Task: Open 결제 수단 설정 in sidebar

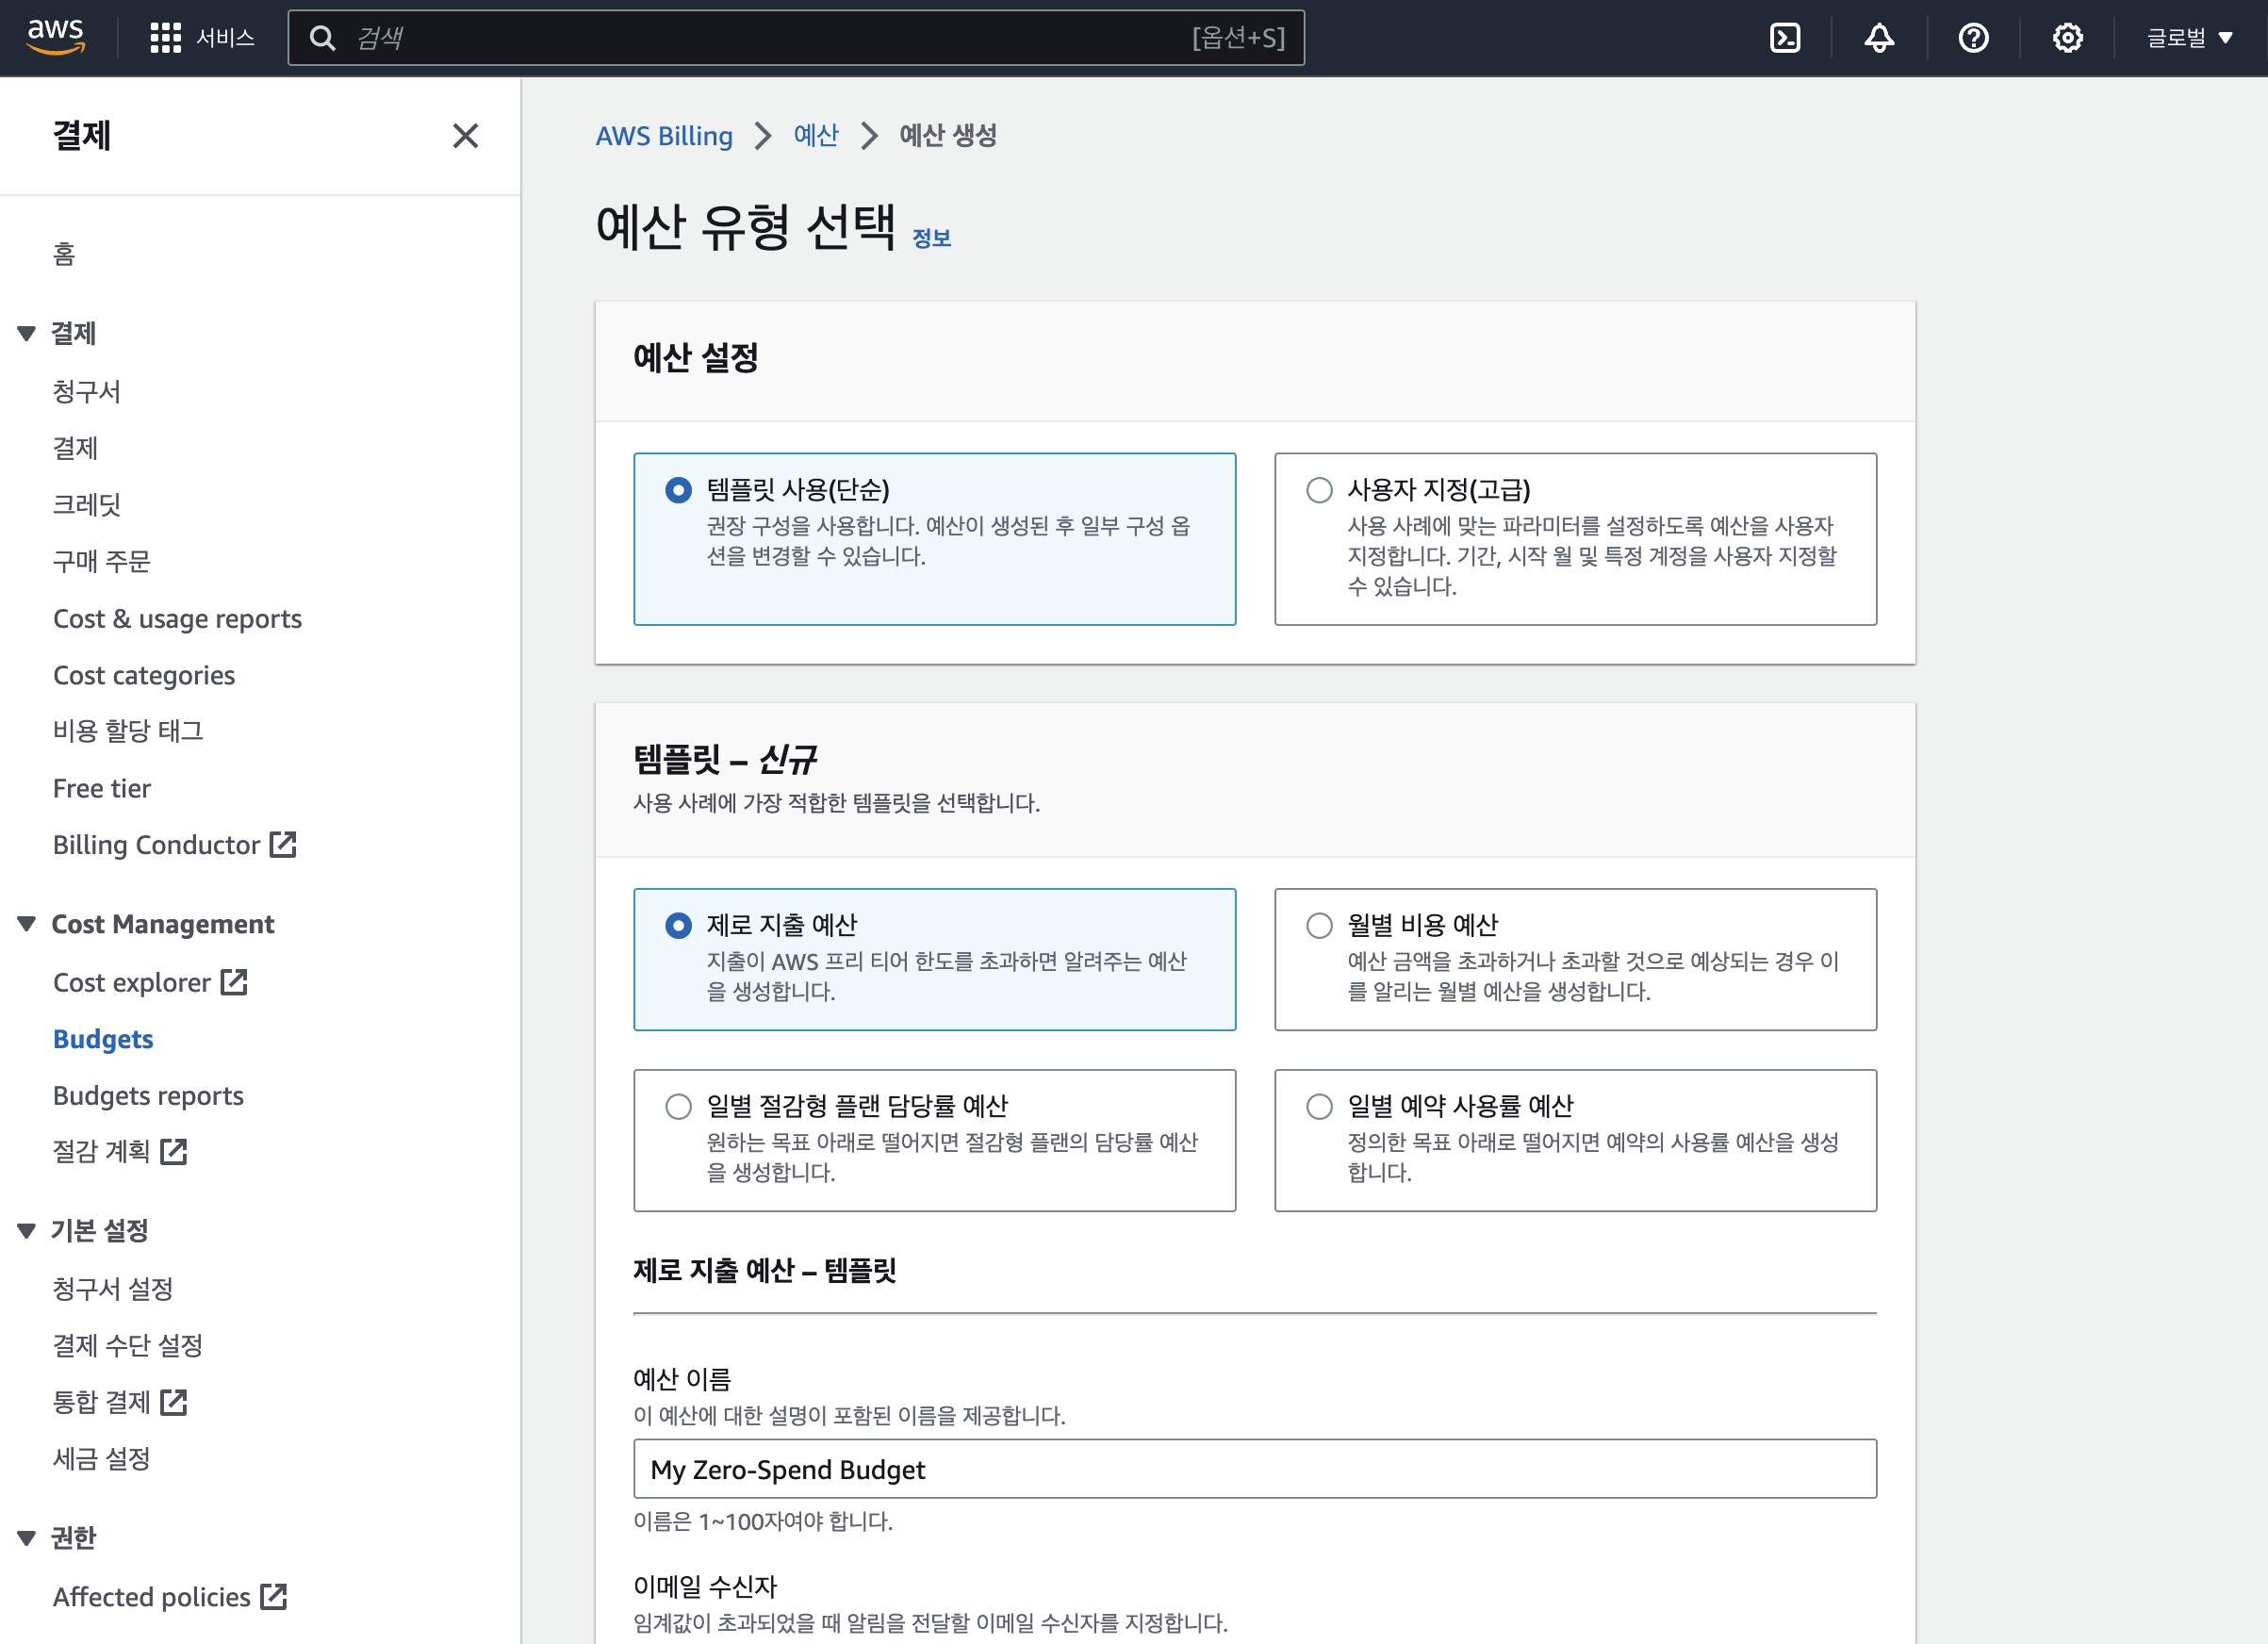Action: (x=128, y=1345)
